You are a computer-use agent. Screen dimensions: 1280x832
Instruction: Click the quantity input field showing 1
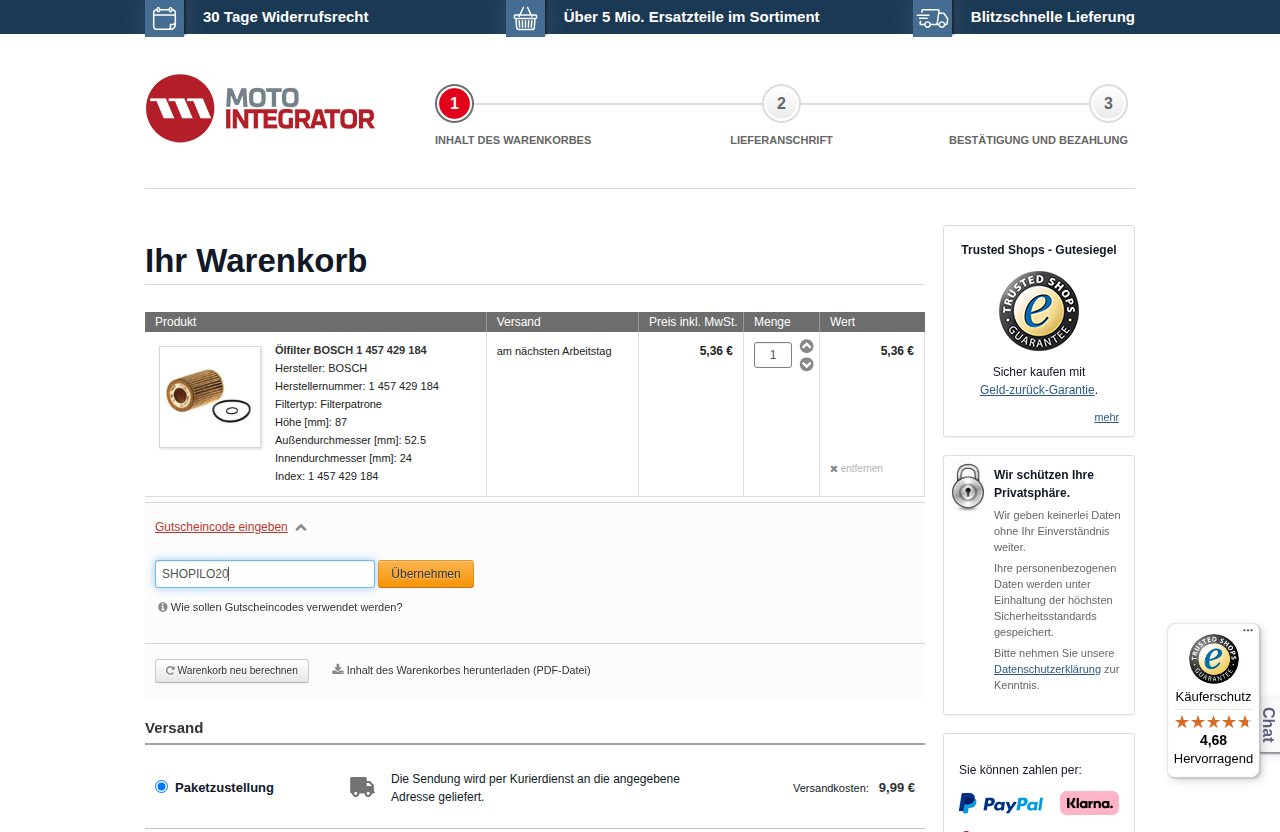coord(773,355)
